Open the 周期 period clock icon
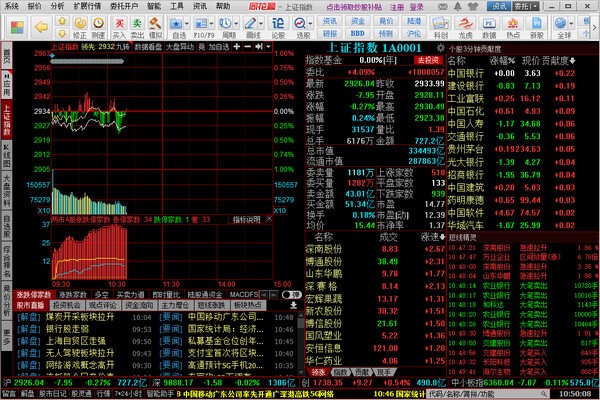600x400 pixels. click(x=226, y=28)
